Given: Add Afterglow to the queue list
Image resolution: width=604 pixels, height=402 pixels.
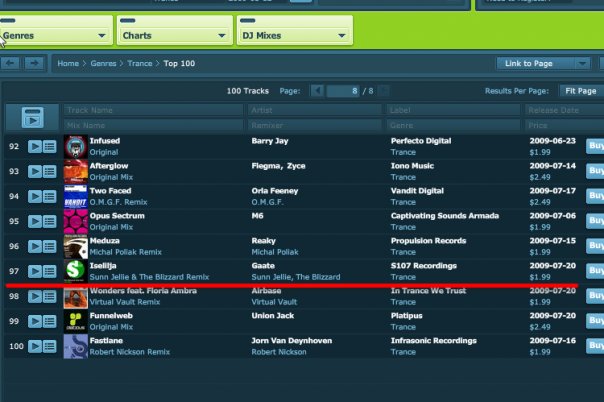Looking at the screenshot, I should pyautogui.click(x=49, y=172).
